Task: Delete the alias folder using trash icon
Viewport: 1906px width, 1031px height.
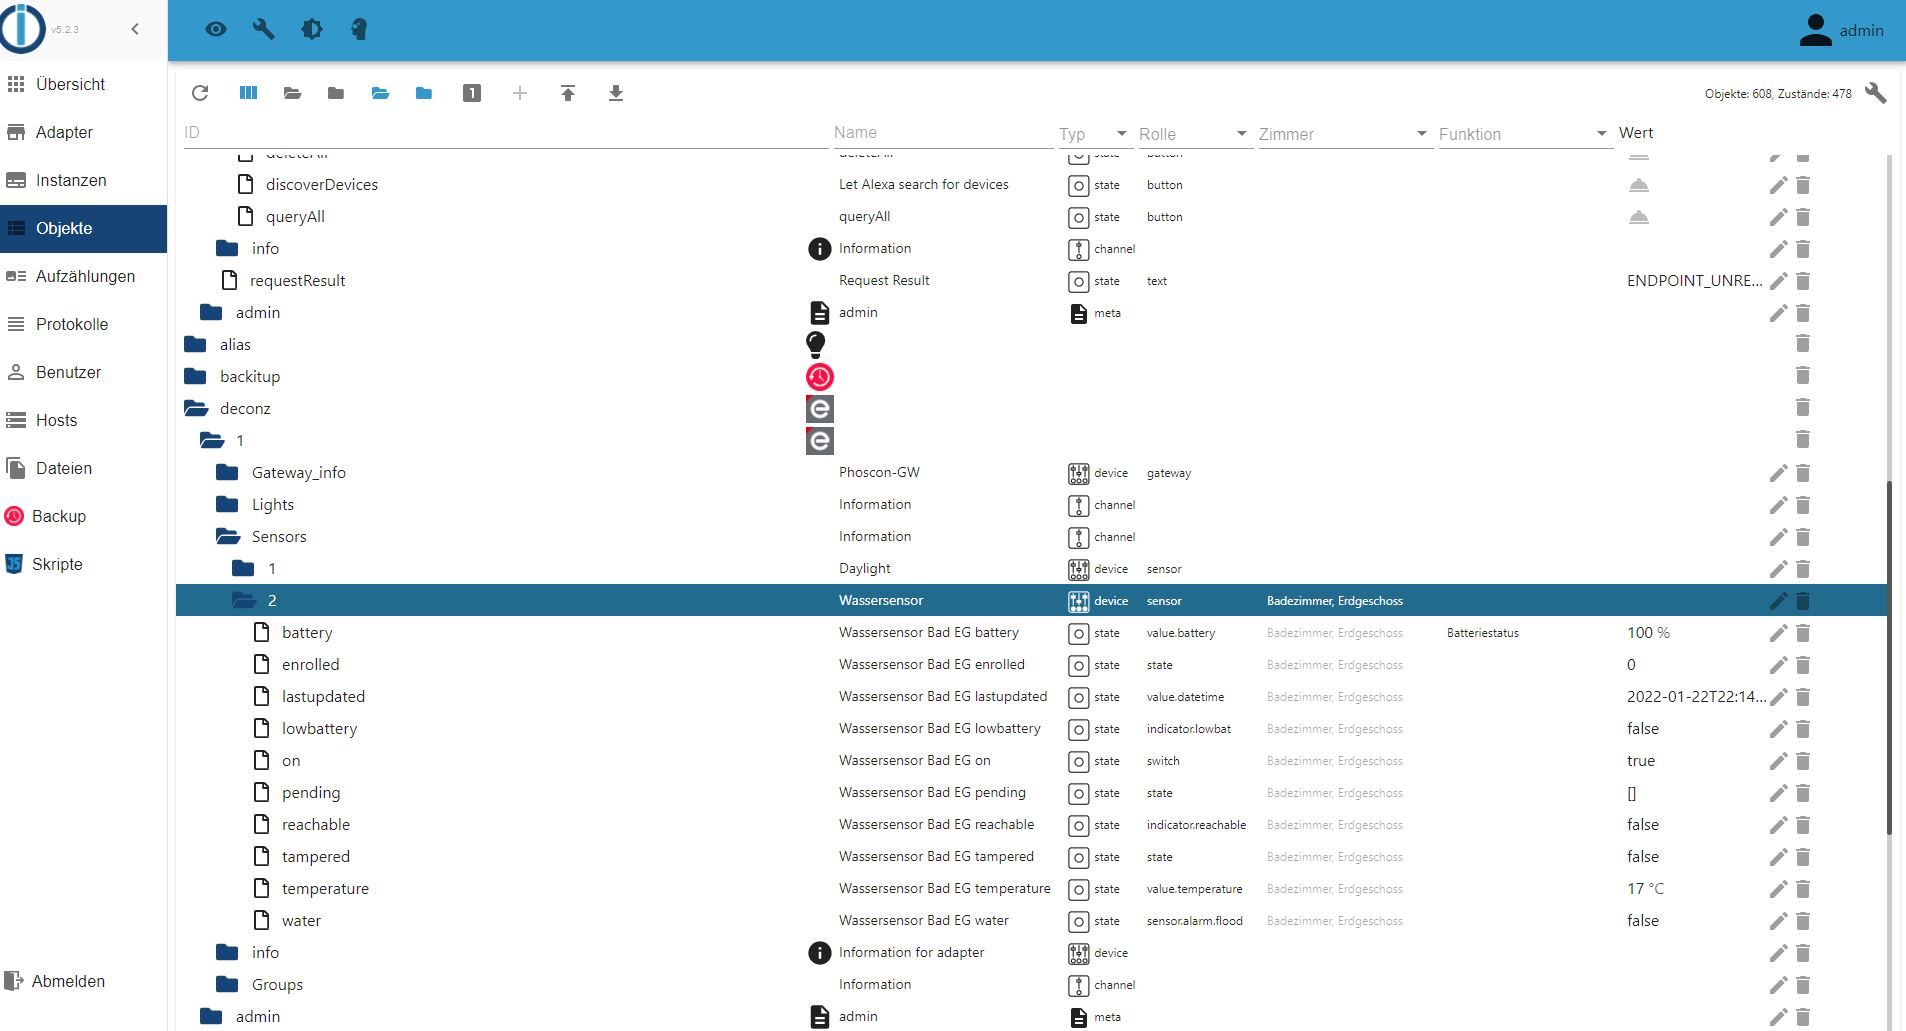Action: (x=1803, y=344)
